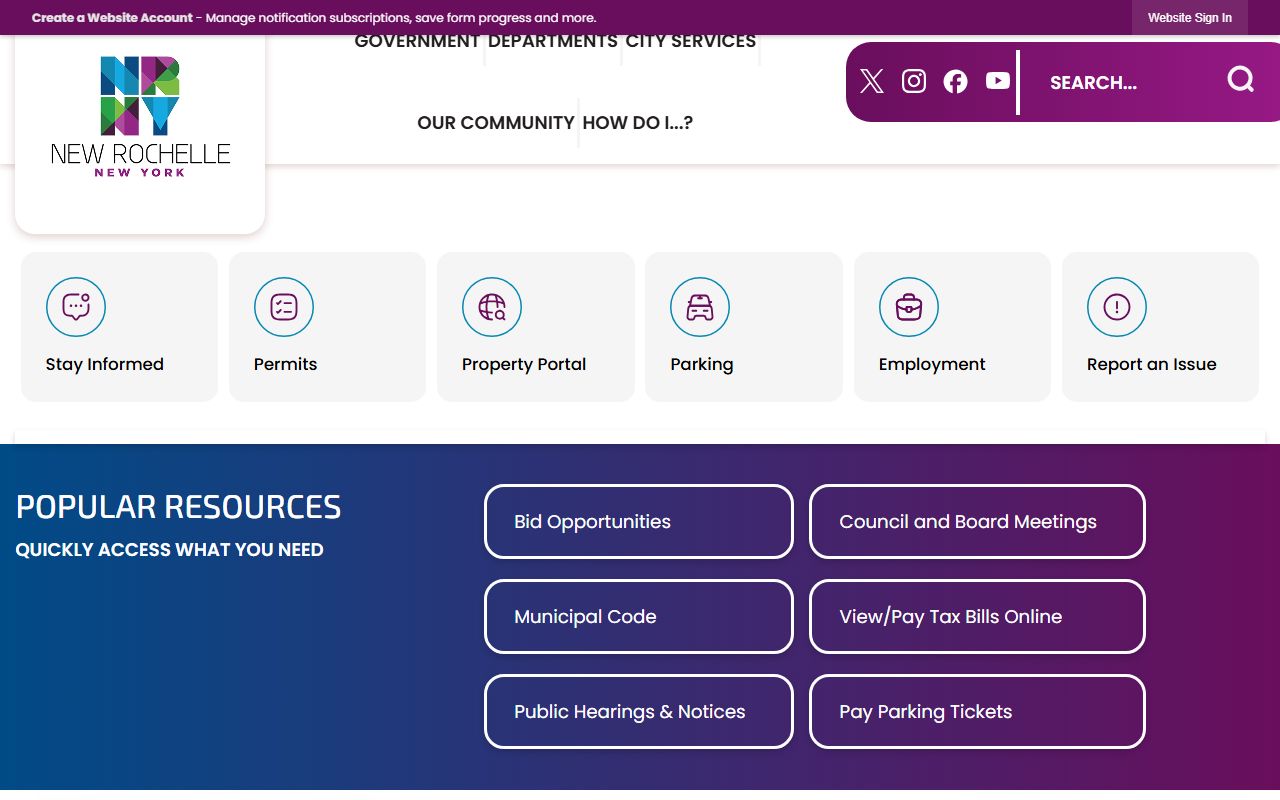Select View/Pay Tax Bills Online

[977, 617]
